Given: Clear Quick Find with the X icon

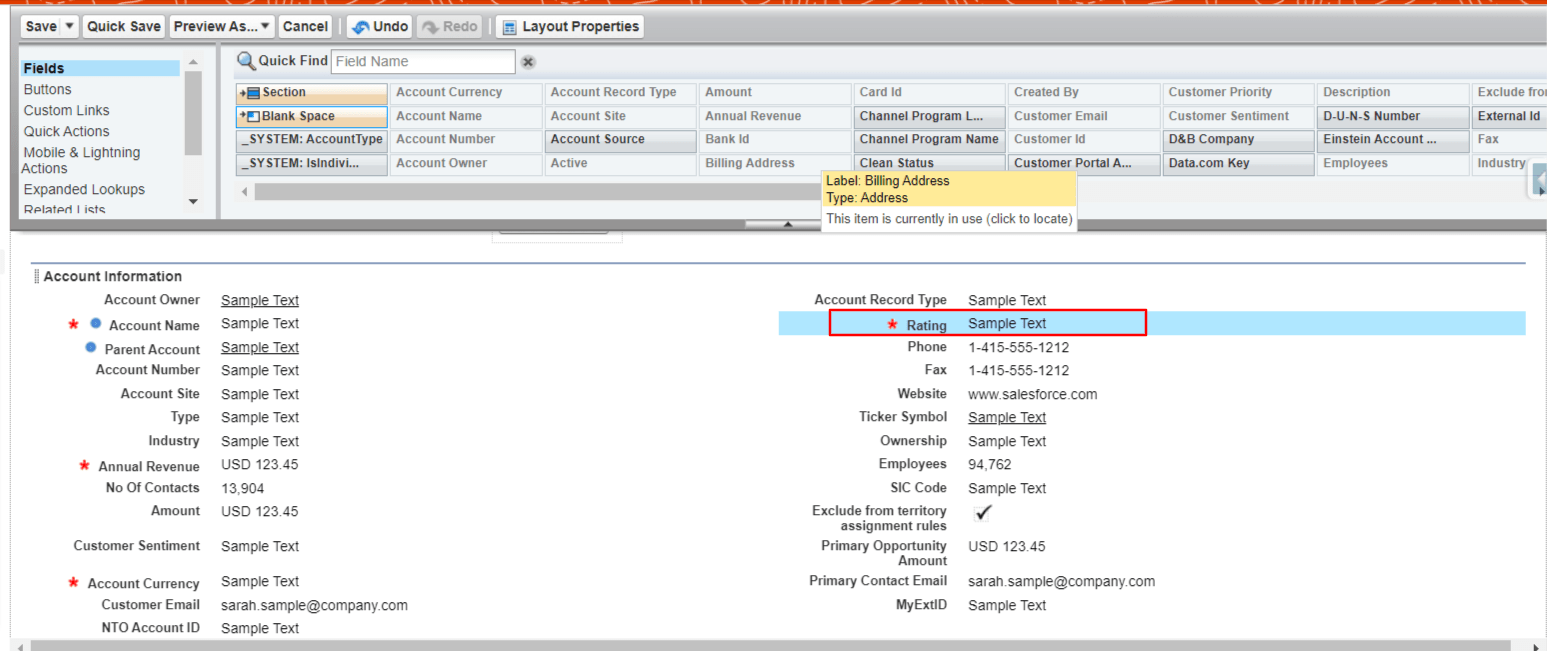Looking at the screenshot, I should 528,62.
